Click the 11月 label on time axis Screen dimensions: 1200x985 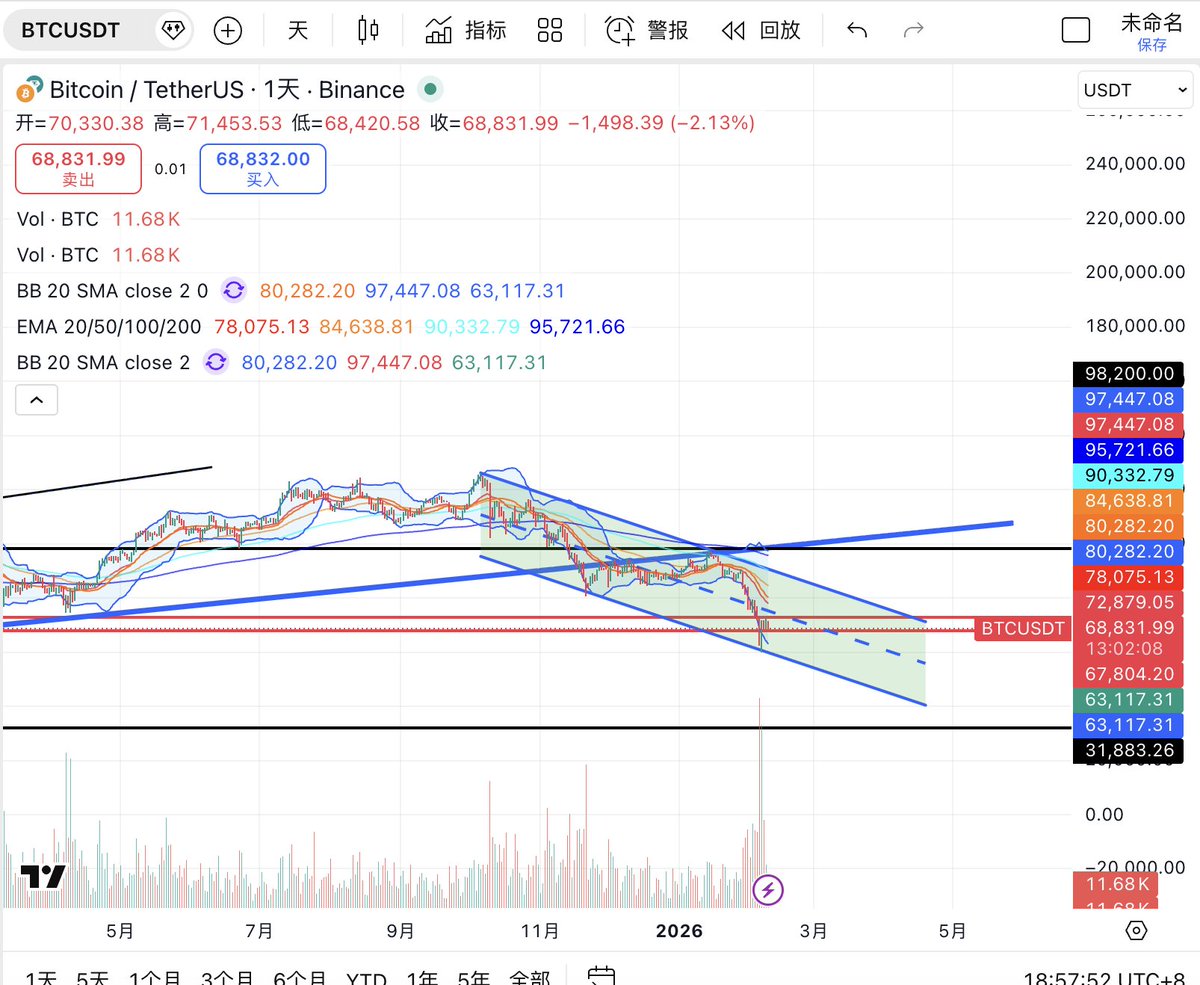pos(540,931)
